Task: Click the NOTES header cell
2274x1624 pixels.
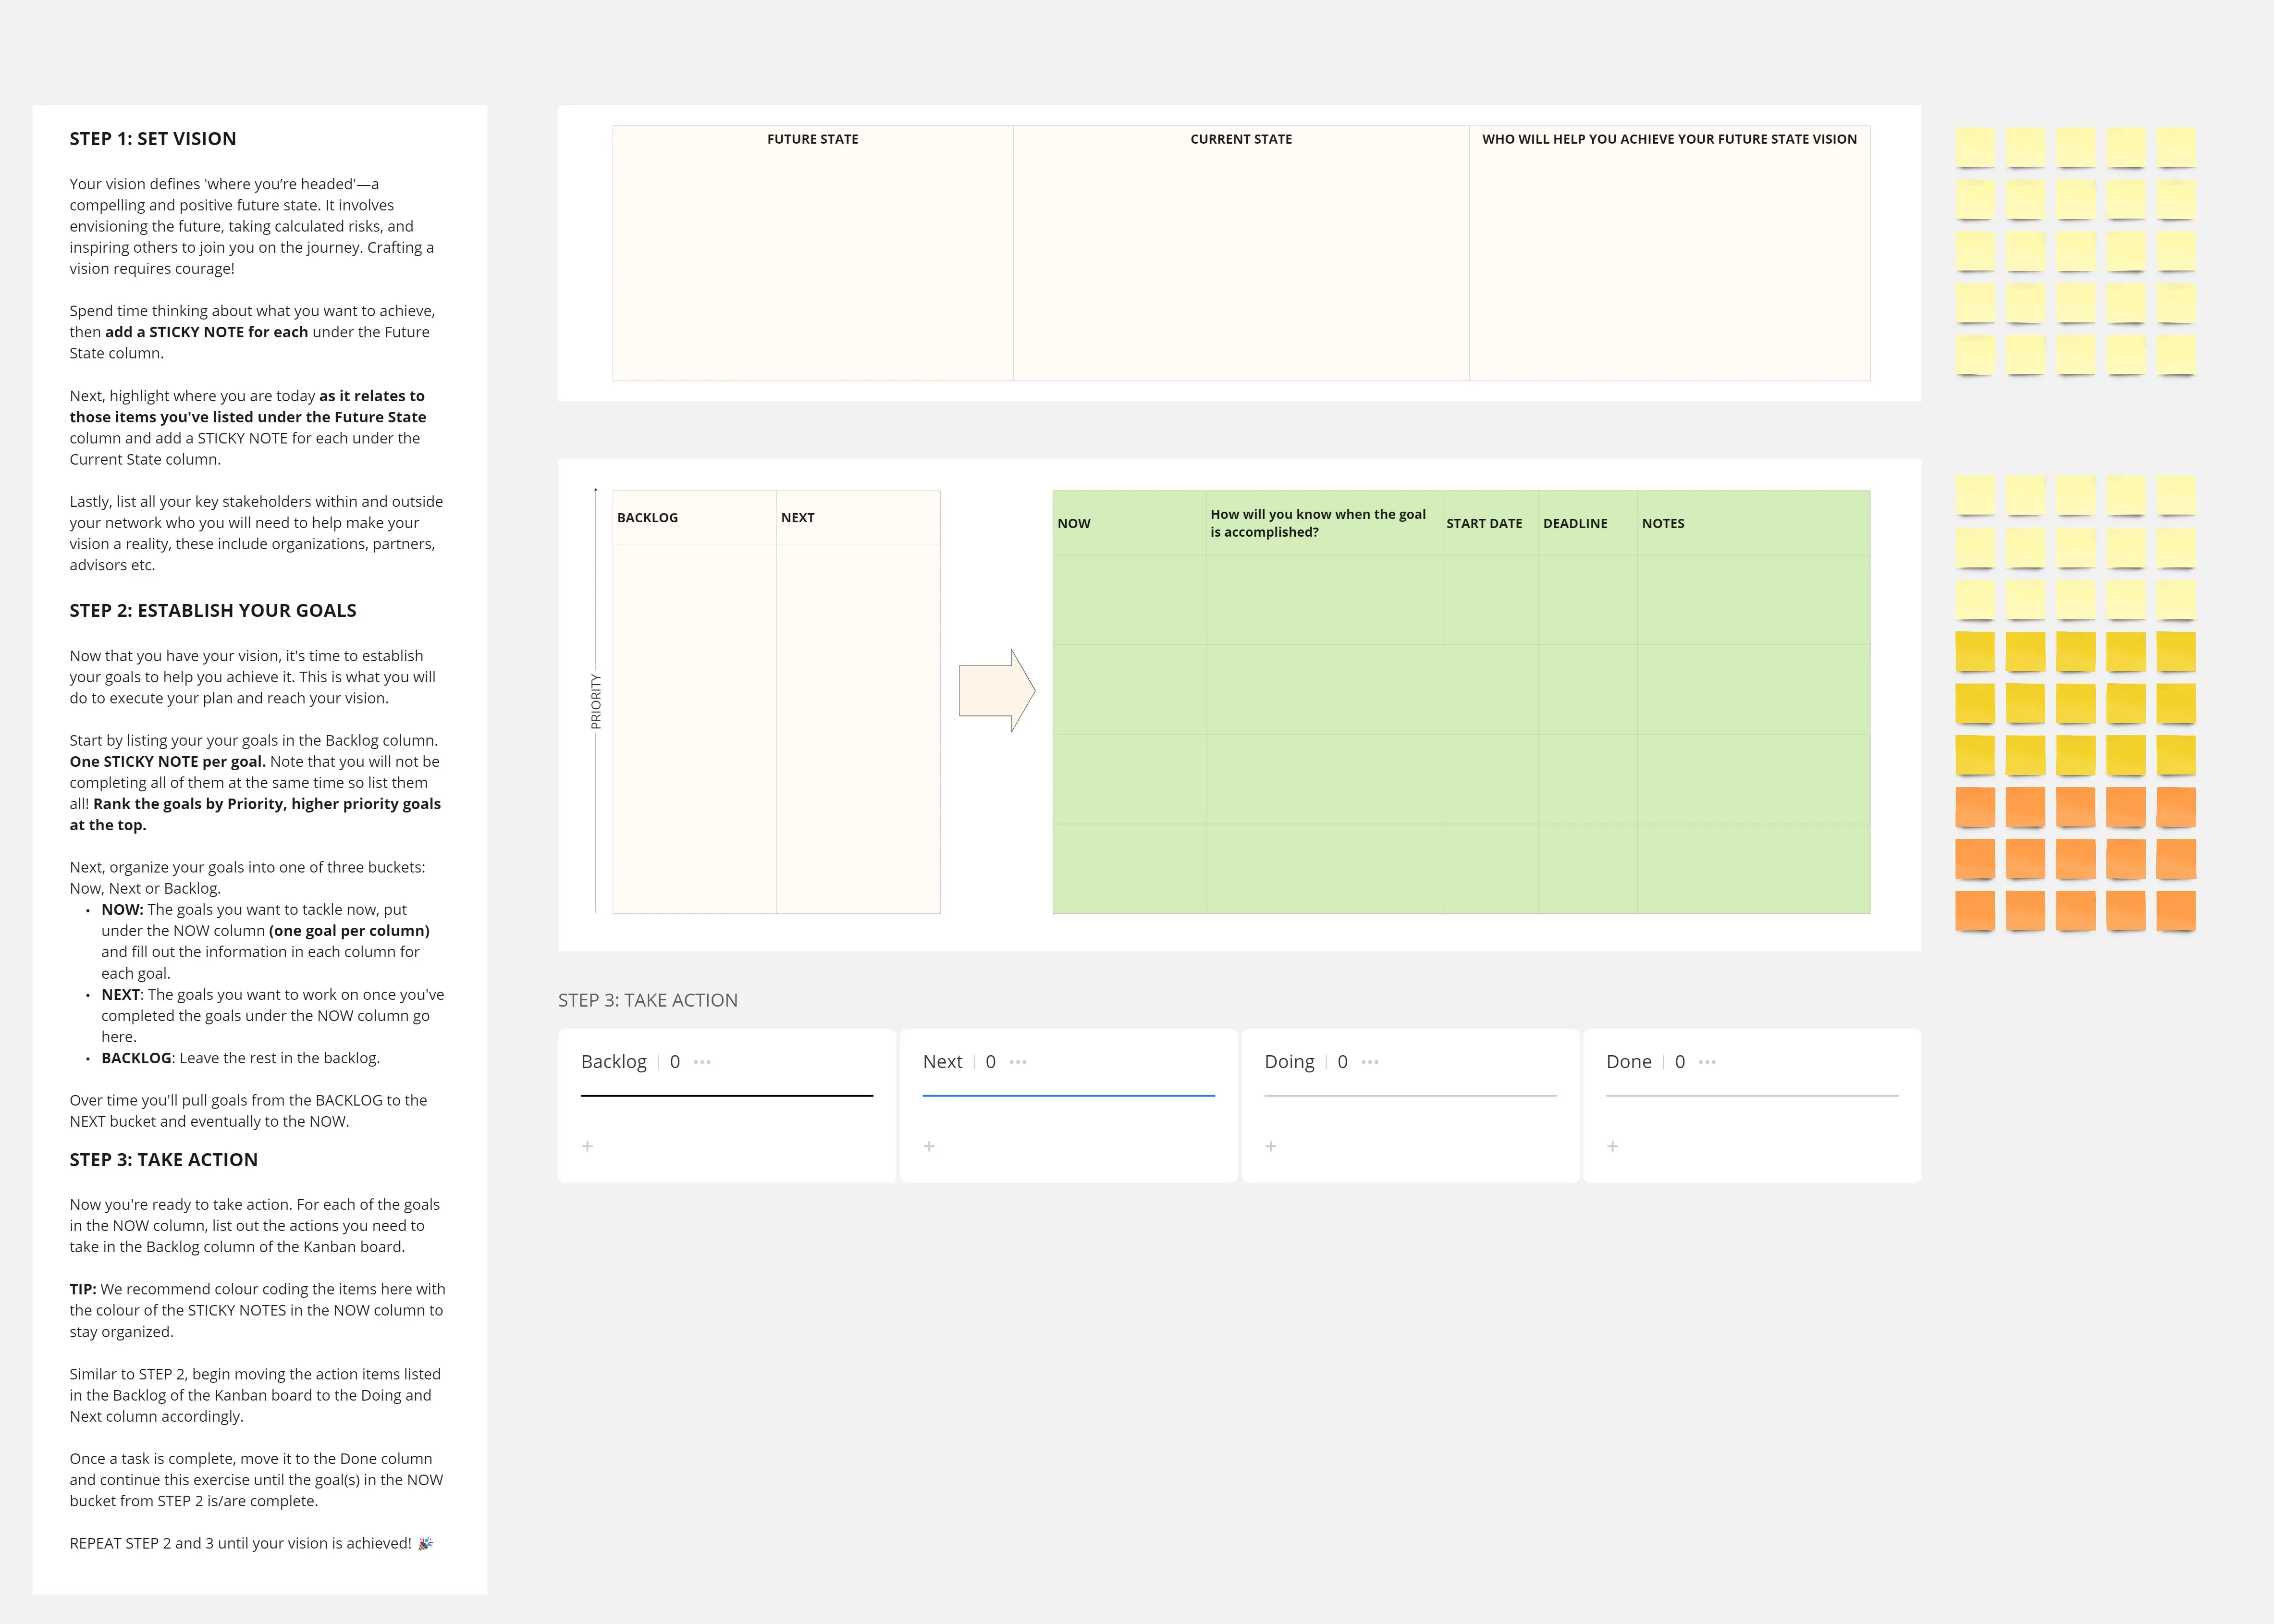Action: click(x=1753, y=523)
